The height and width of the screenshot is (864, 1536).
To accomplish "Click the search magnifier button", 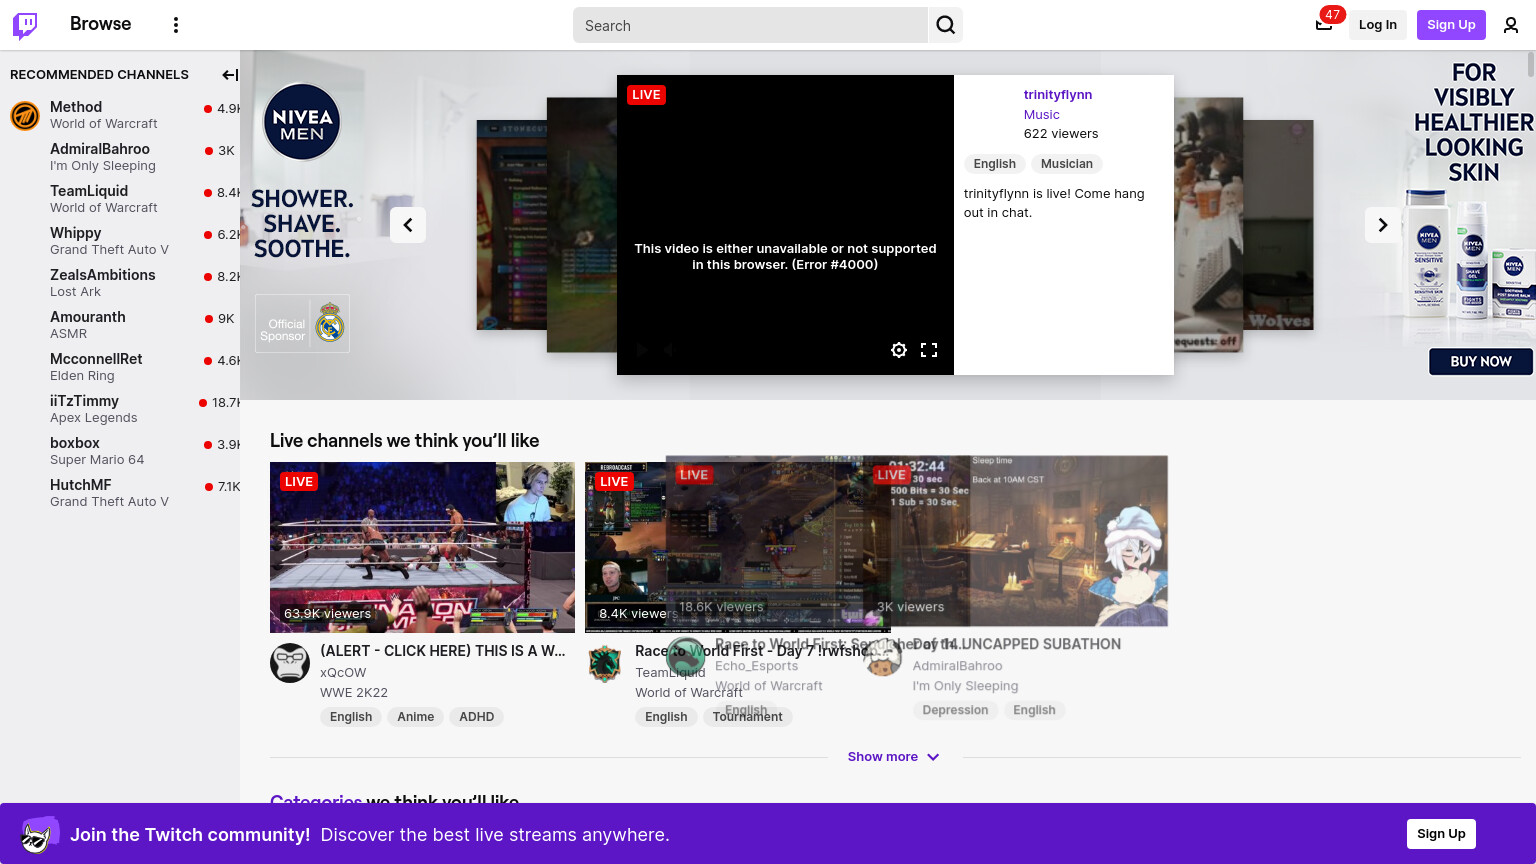I will point(945,25).
